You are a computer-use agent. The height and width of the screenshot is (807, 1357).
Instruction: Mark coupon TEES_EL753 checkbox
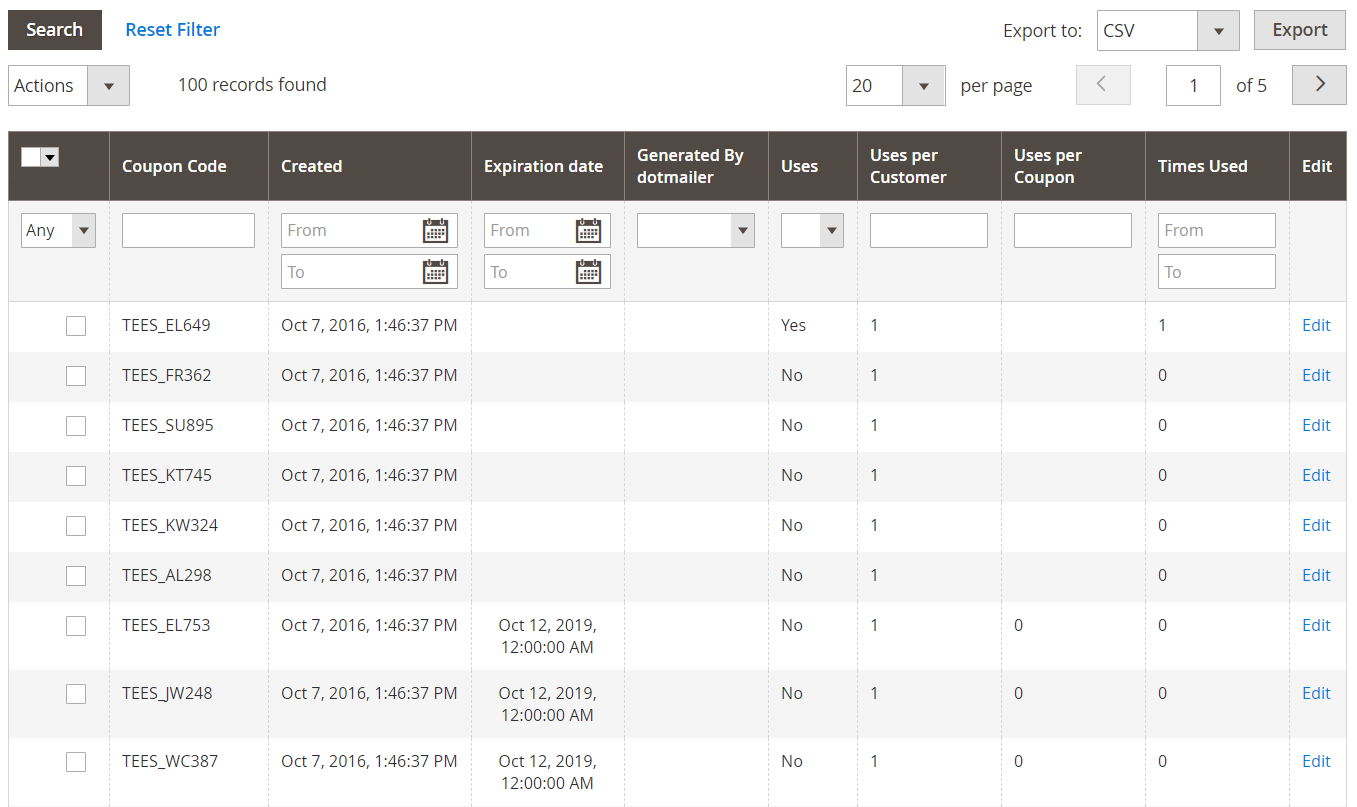[x=76, y=626]
